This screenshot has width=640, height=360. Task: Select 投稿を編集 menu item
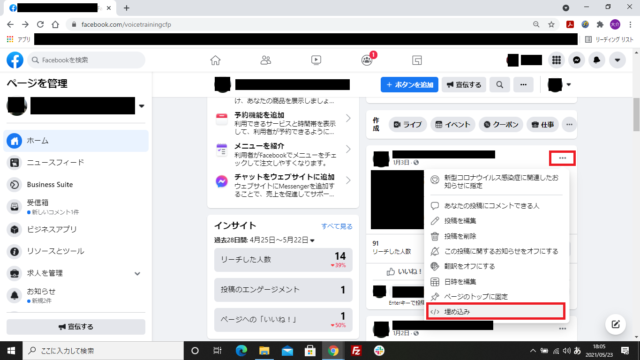(x=496, y=221)
